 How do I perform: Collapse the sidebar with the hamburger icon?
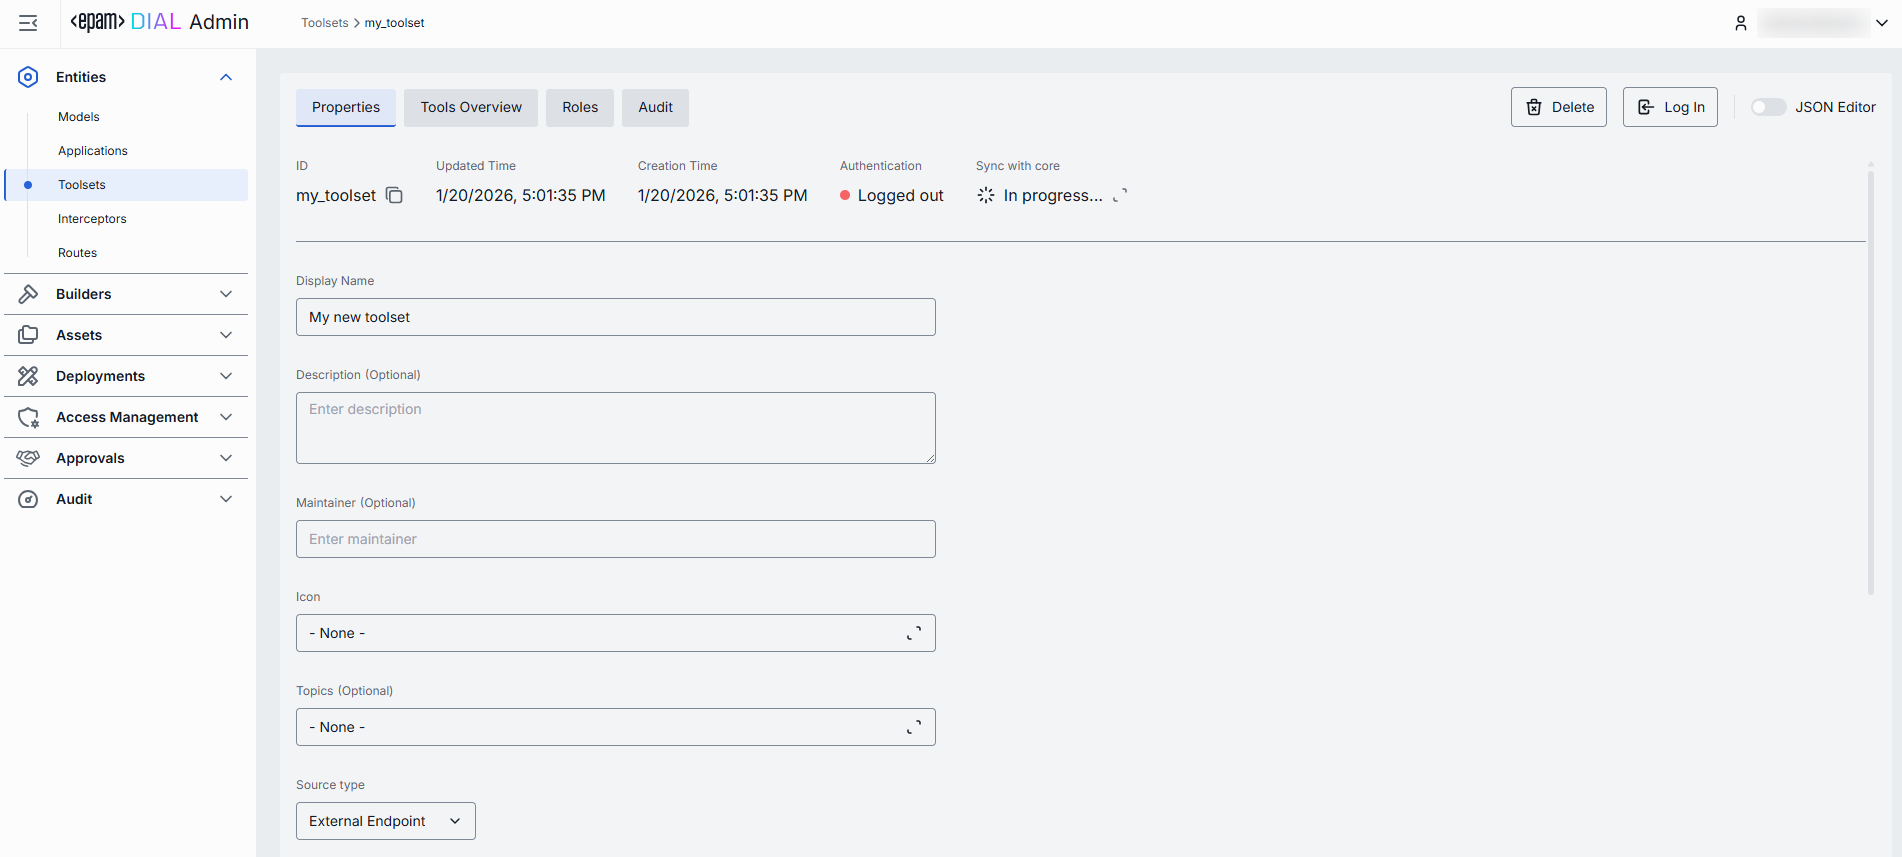coord(28,23)
